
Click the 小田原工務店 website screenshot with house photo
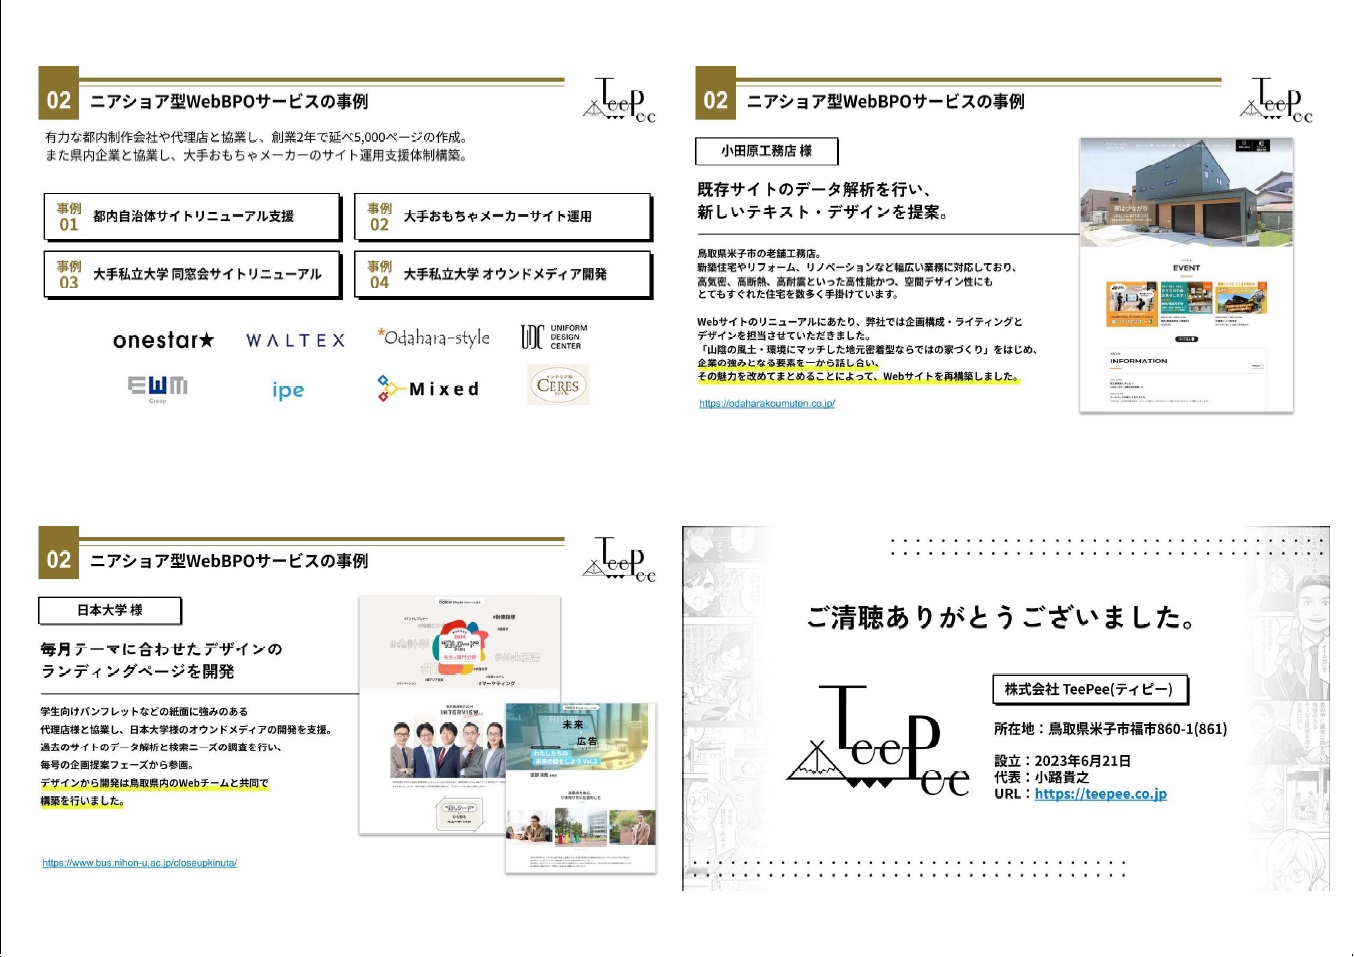tap(1186, 275)
